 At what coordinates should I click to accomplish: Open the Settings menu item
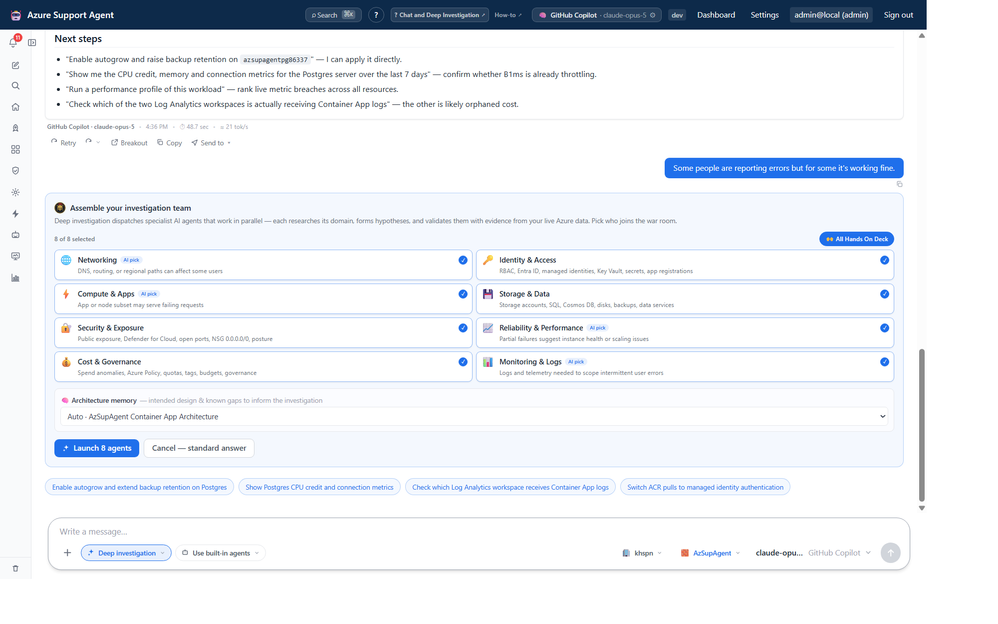point(764,15)
